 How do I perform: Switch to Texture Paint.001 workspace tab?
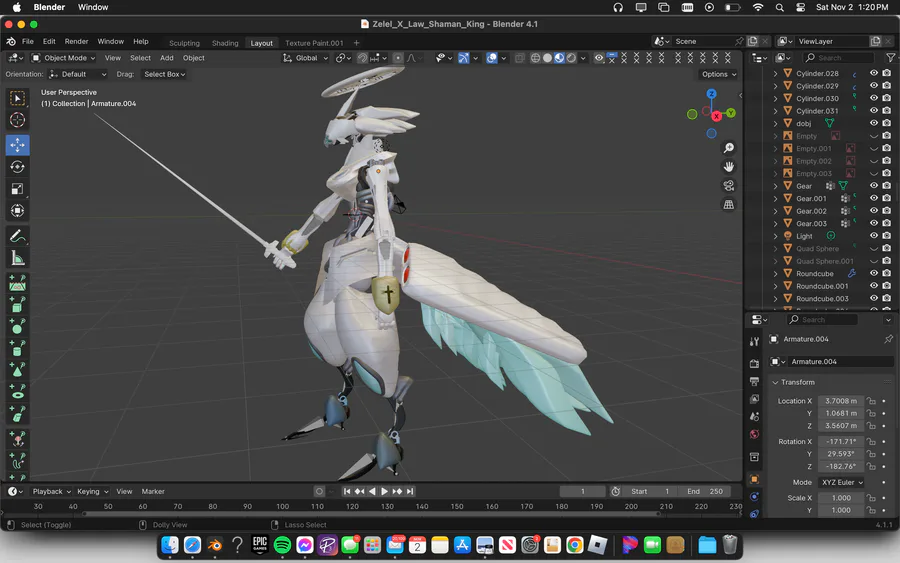314,43
